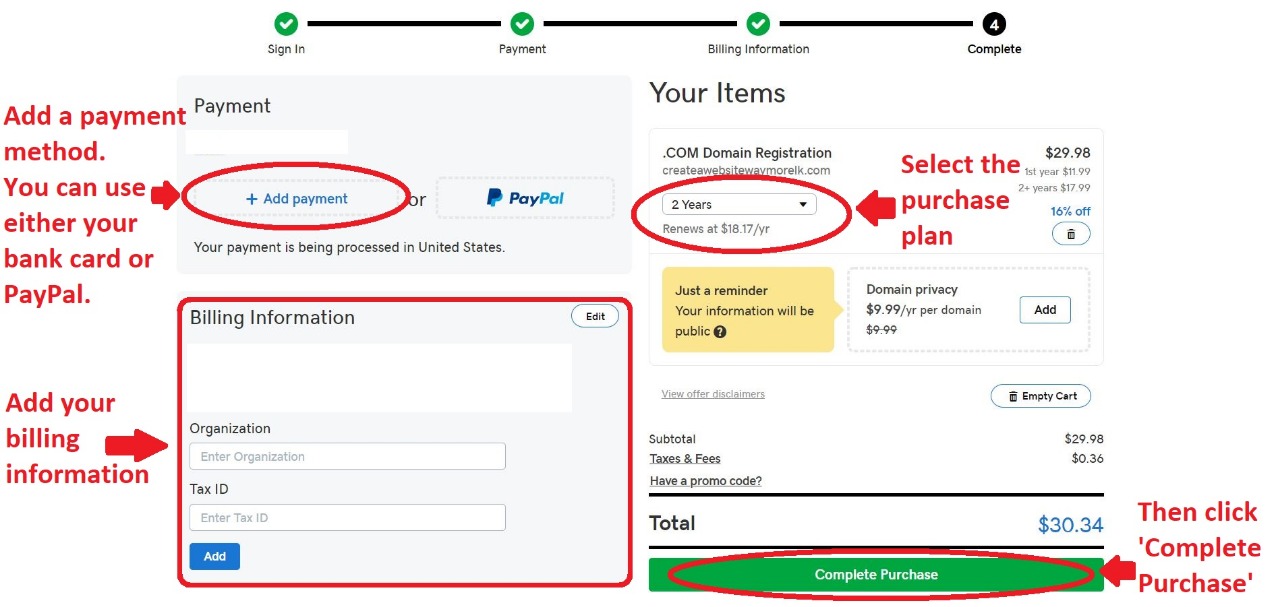Click the help icon beside 'public'

[x=720, y=332]
